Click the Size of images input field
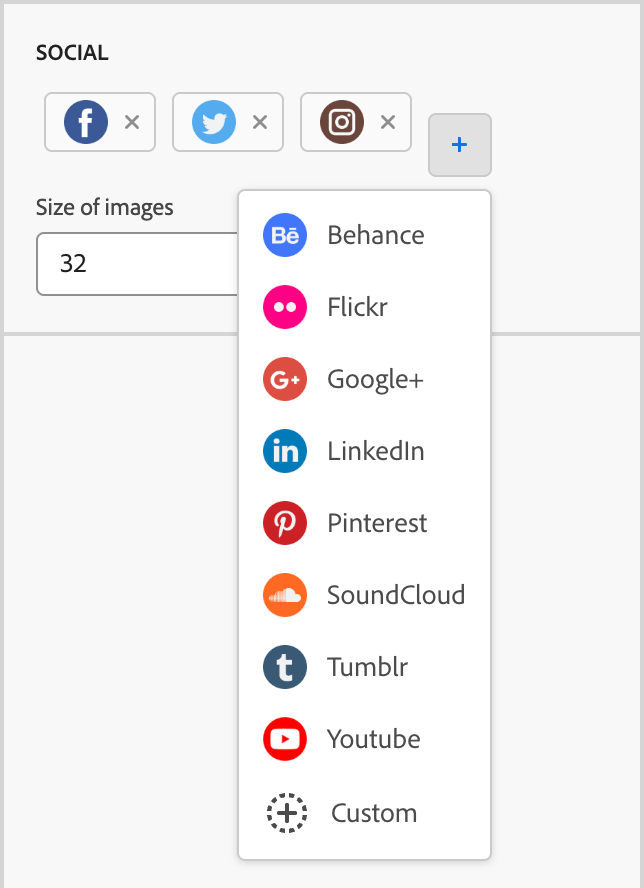Viewport: 644px width, 888px height. (130, 264)
